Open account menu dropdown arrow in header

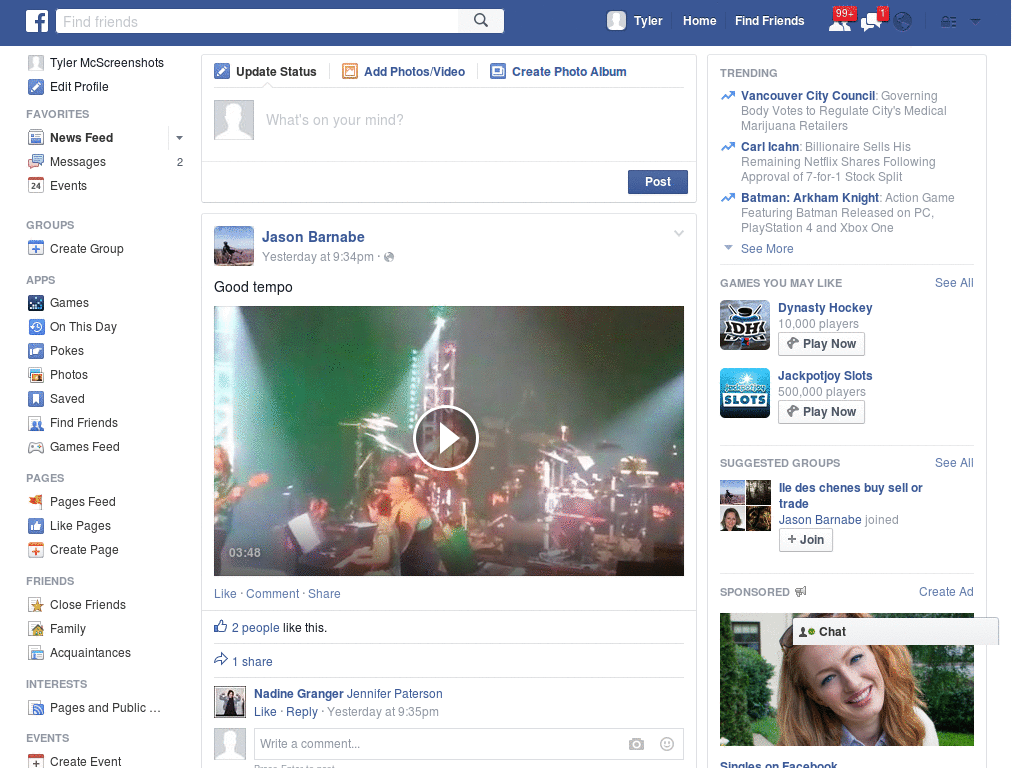(976, 22)
